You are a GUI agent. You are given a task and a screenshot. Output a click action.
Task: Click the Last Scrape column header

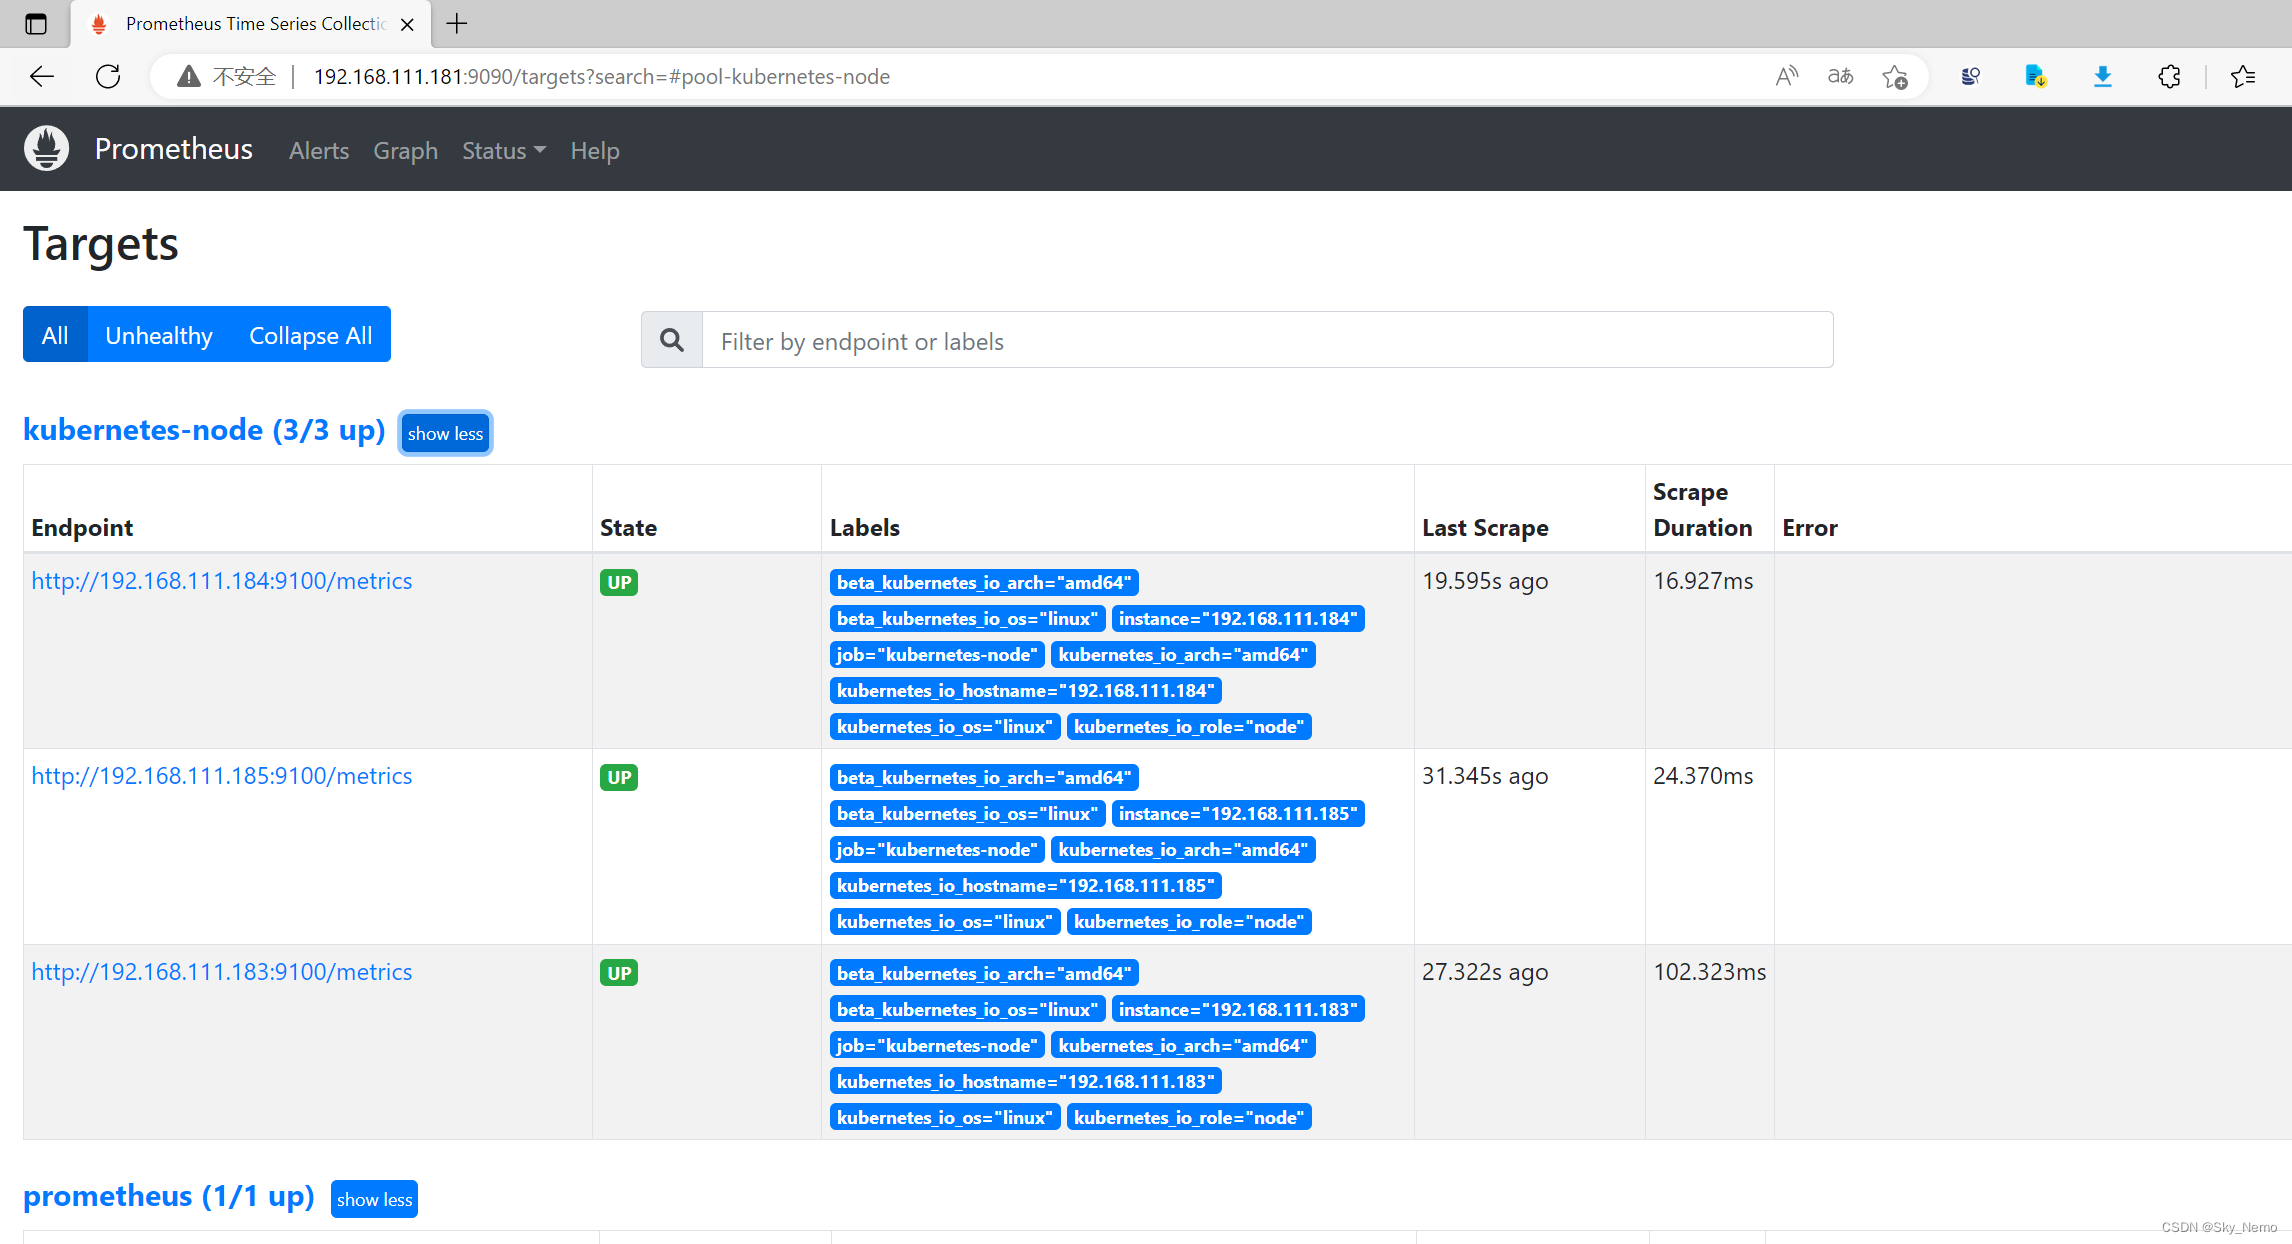[1485, 528]
